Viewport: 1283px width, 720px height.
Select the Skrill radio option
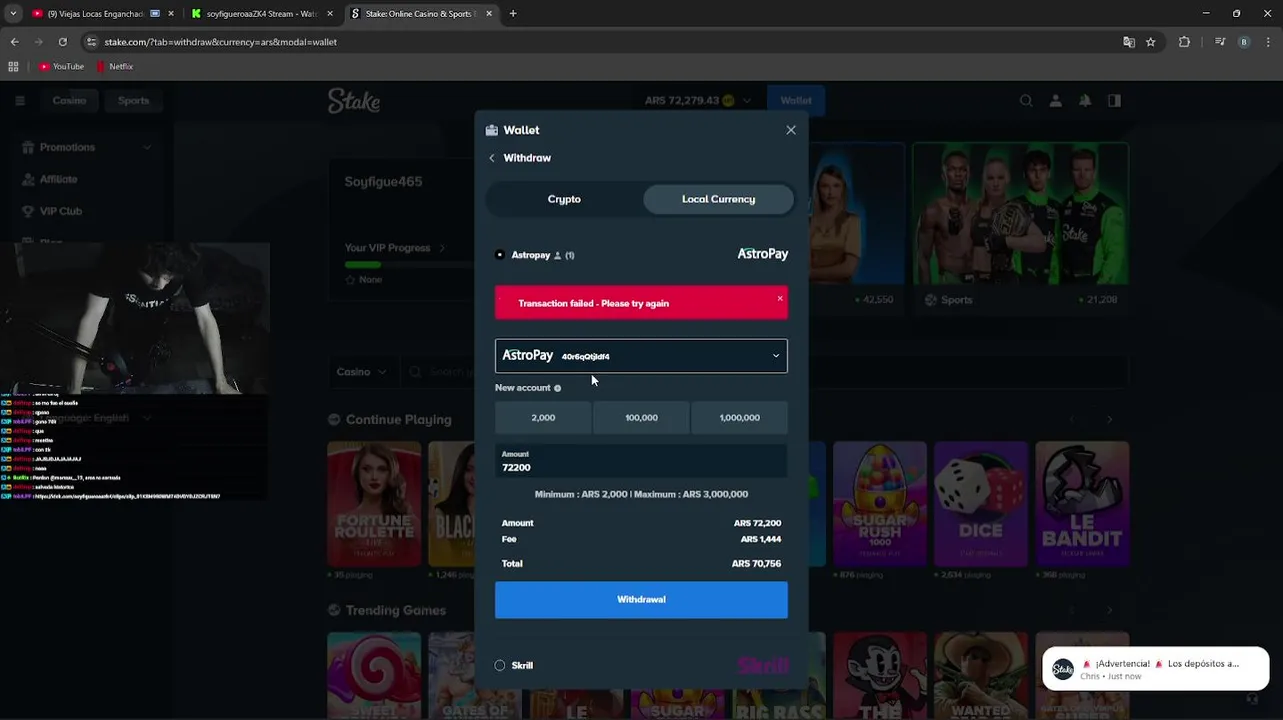pos(500,665)
